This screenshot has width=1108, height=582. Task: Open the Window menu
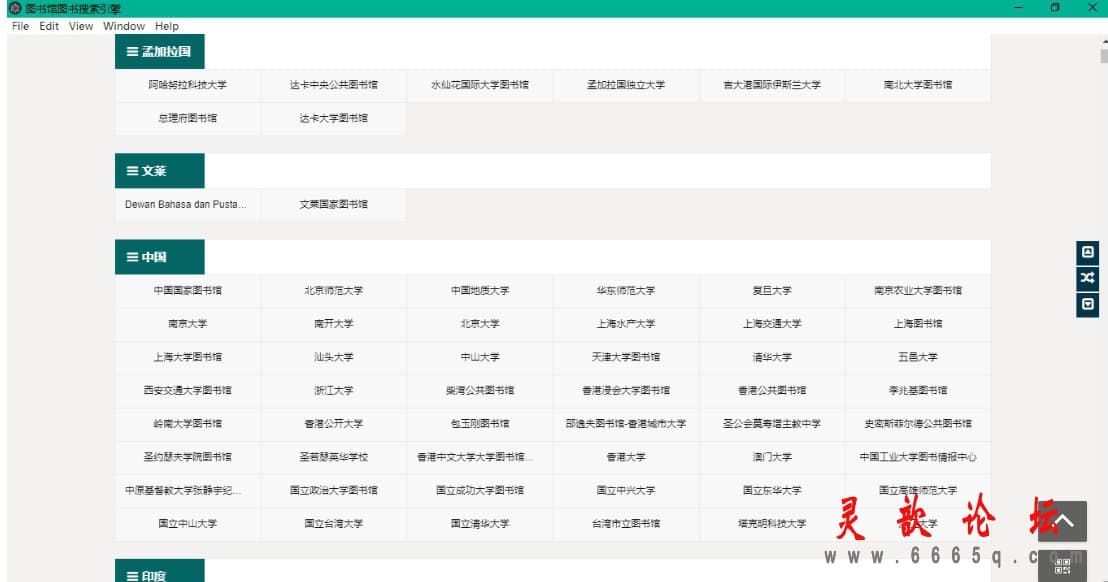[x=124, y=26]
